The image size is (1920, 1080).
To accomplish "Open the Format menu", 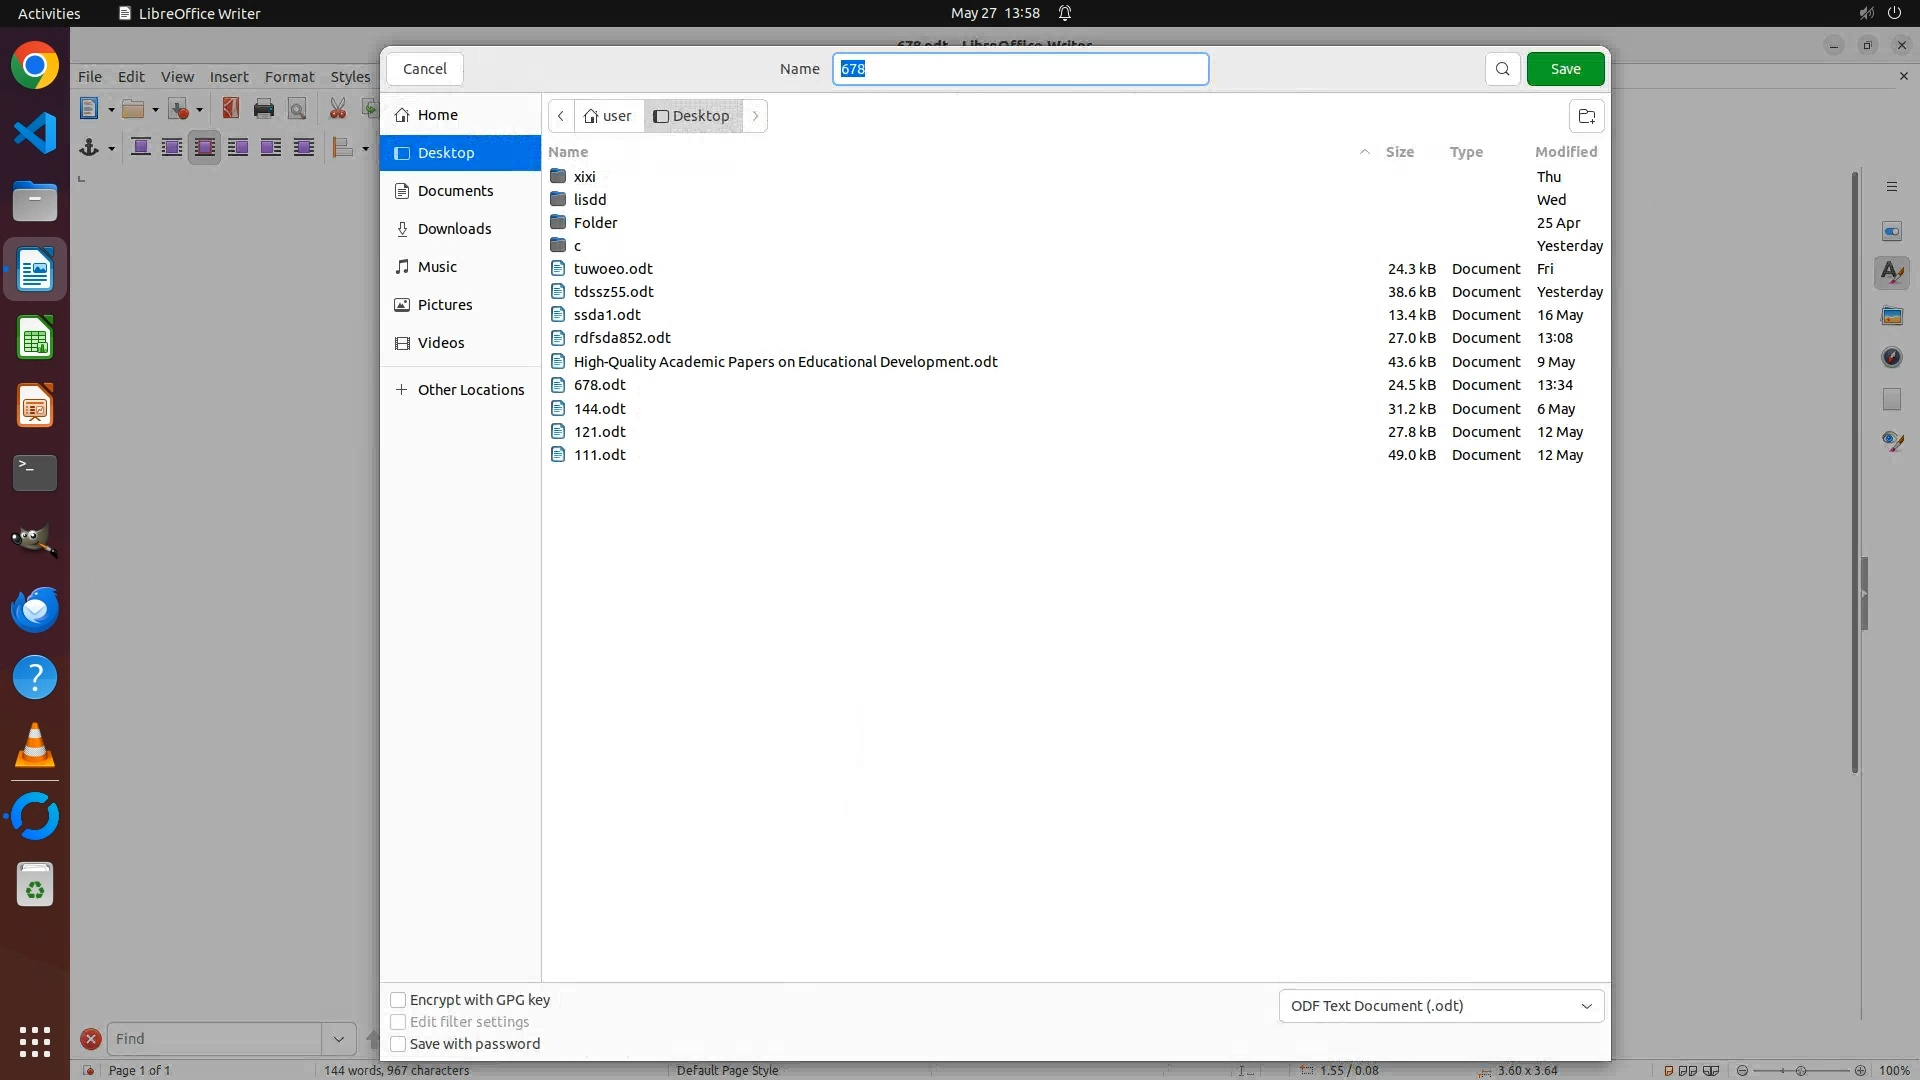I will [289, 77].
